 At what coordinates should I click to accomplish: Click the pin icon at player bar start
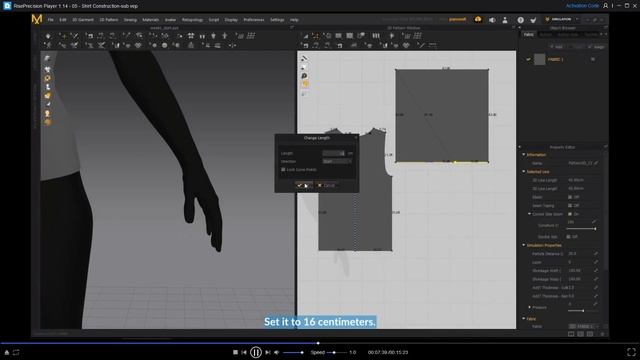pyautogui.click(x=7, y=352)
